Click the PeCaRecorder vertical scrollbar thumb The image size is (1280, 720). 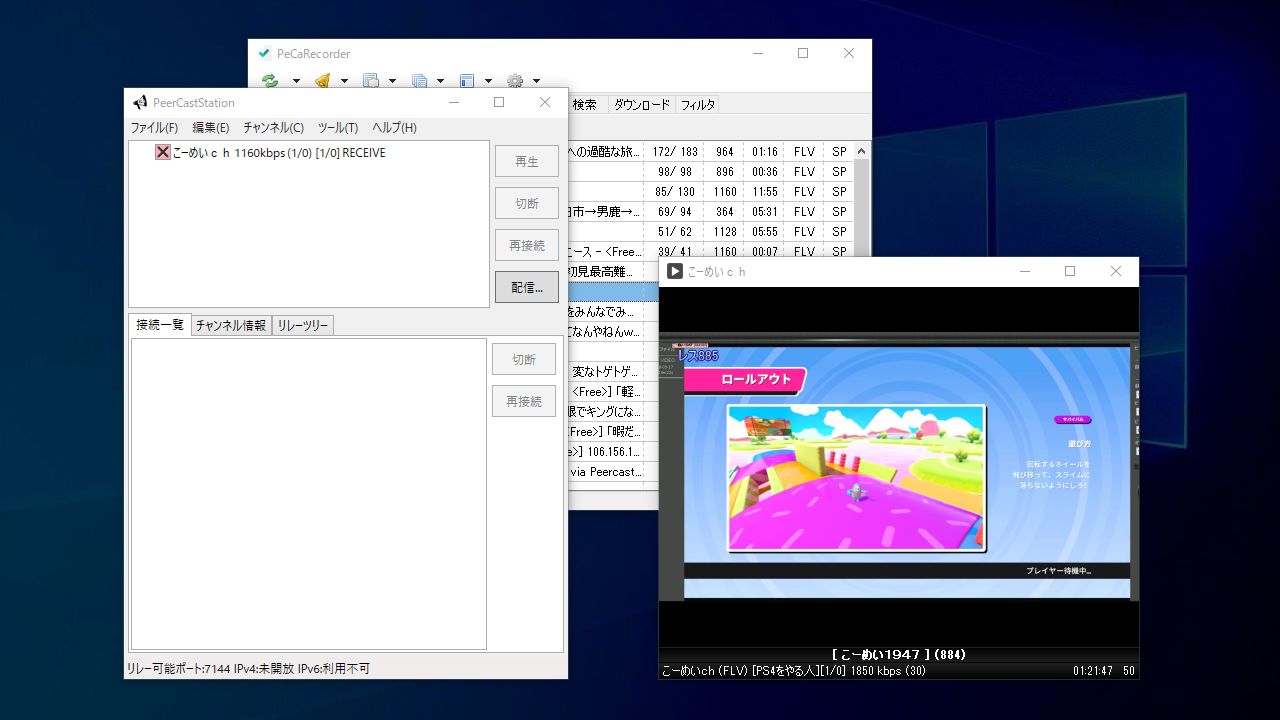click(862, 210)
